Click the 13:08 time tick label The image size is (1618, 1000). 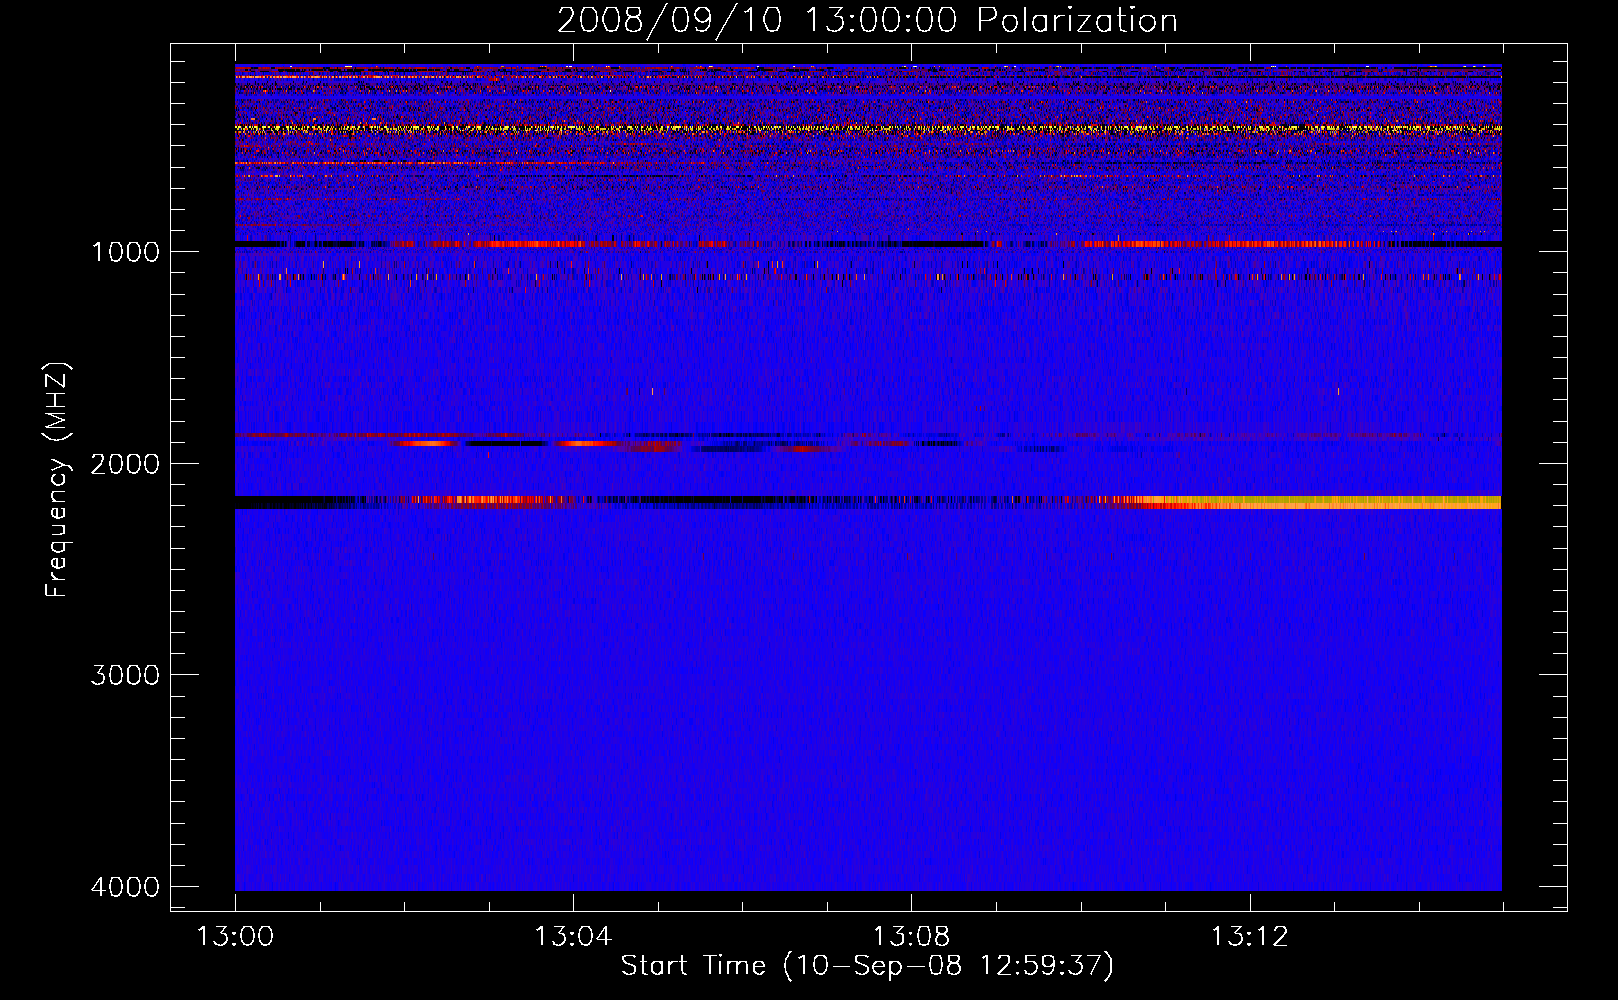(x=911, y=937)
